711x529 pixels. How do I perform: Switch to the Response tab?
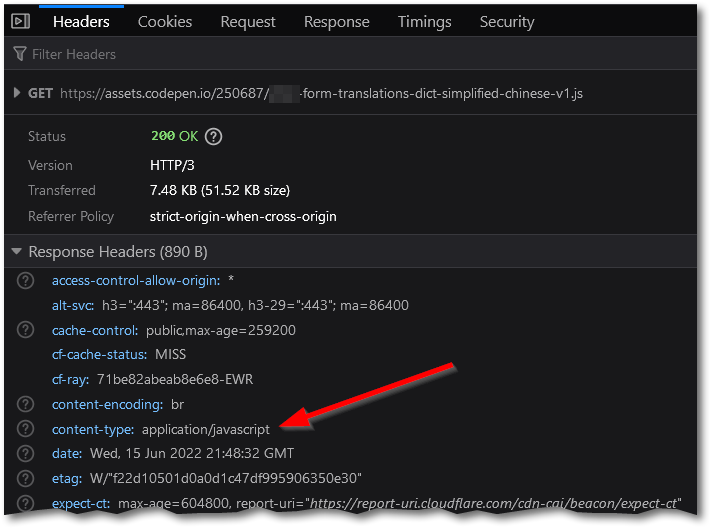336,22
